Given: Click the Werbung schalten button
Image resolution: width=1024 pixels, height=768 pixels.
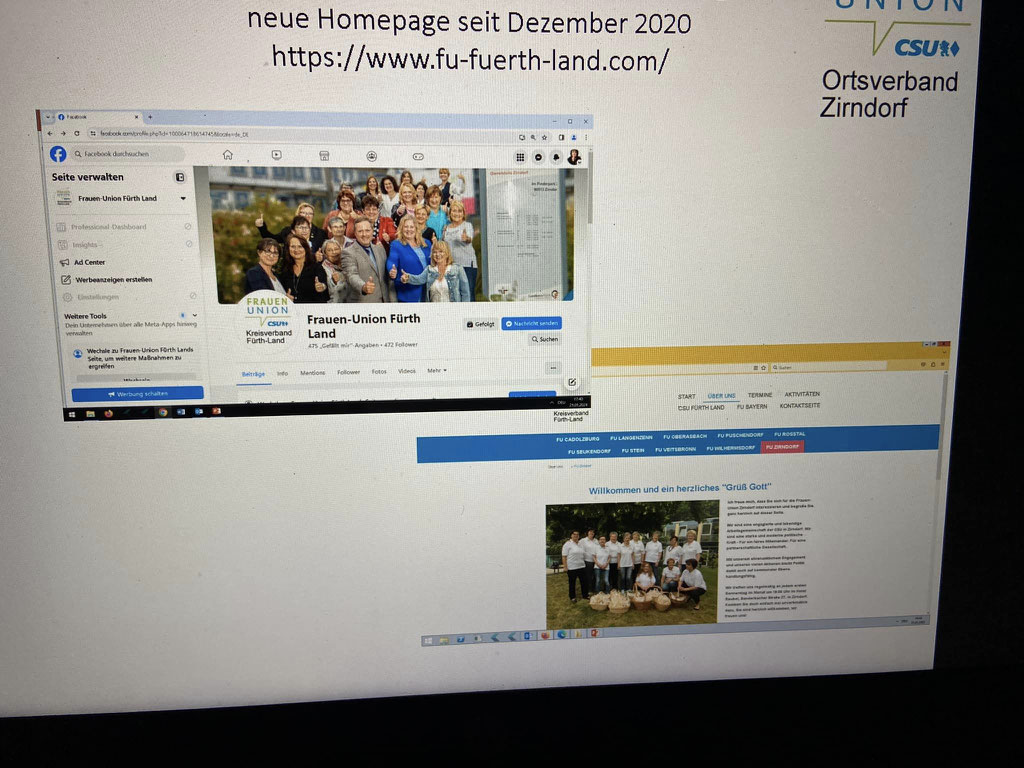Looking at the screenshot, I should pyautogui.click(x=138, y=394).
